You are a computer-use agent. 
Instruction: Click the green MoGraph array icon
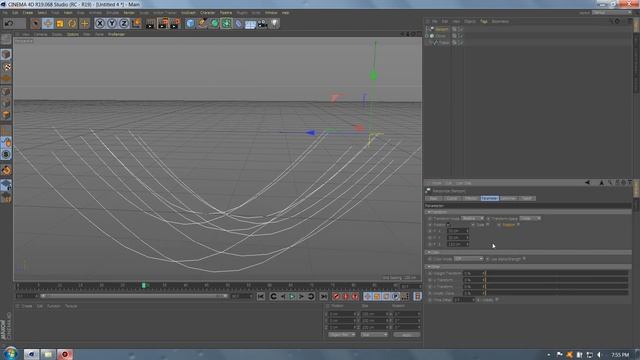(227, 23)
